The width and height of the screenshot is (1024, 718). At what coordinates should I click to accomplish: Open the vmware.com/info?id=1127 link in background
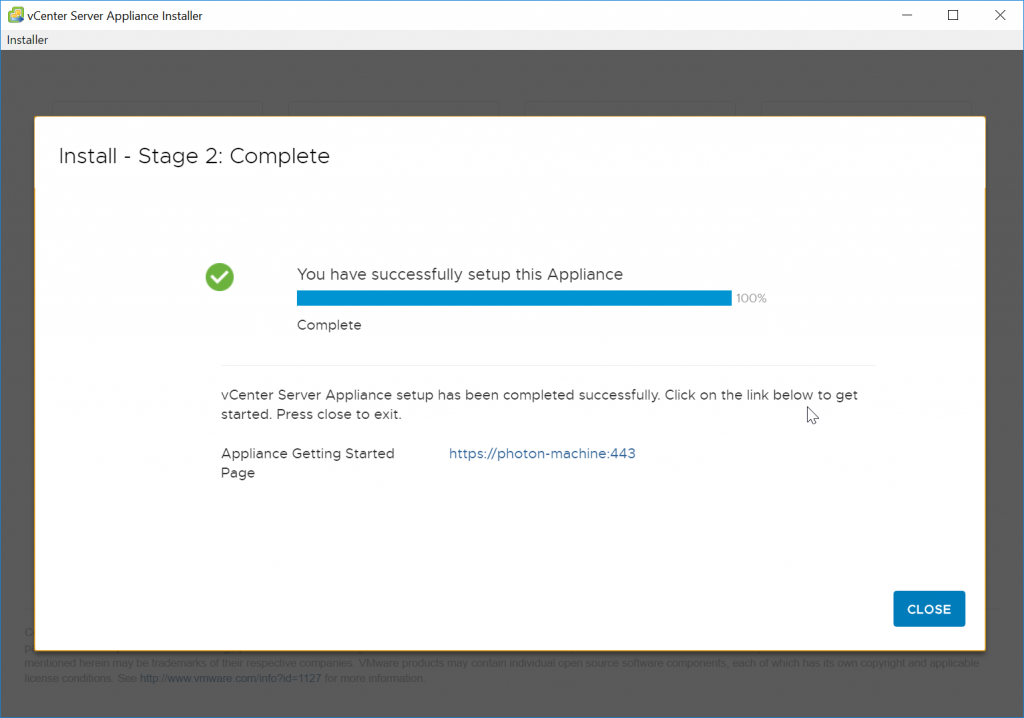click(x=231, y=678)
